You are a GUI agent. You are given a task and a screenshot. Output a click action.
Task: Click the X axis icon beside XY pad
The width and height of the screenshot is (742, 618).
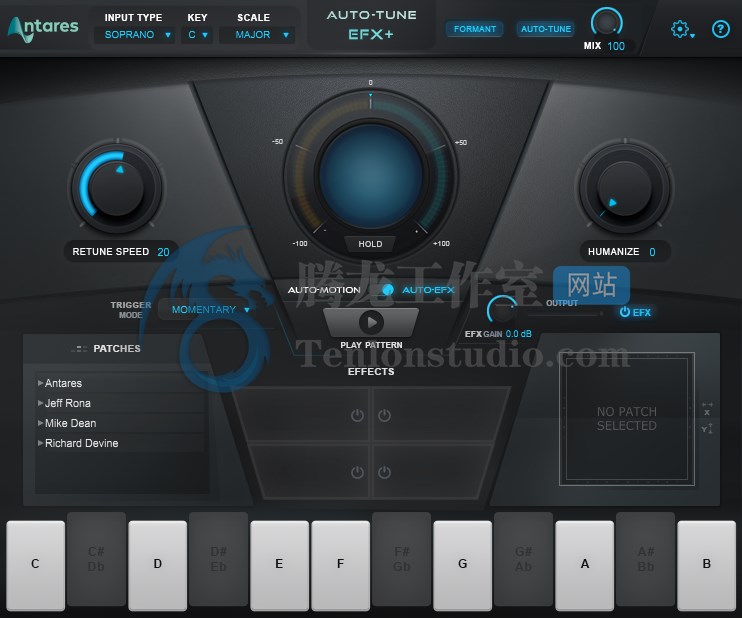707,409
